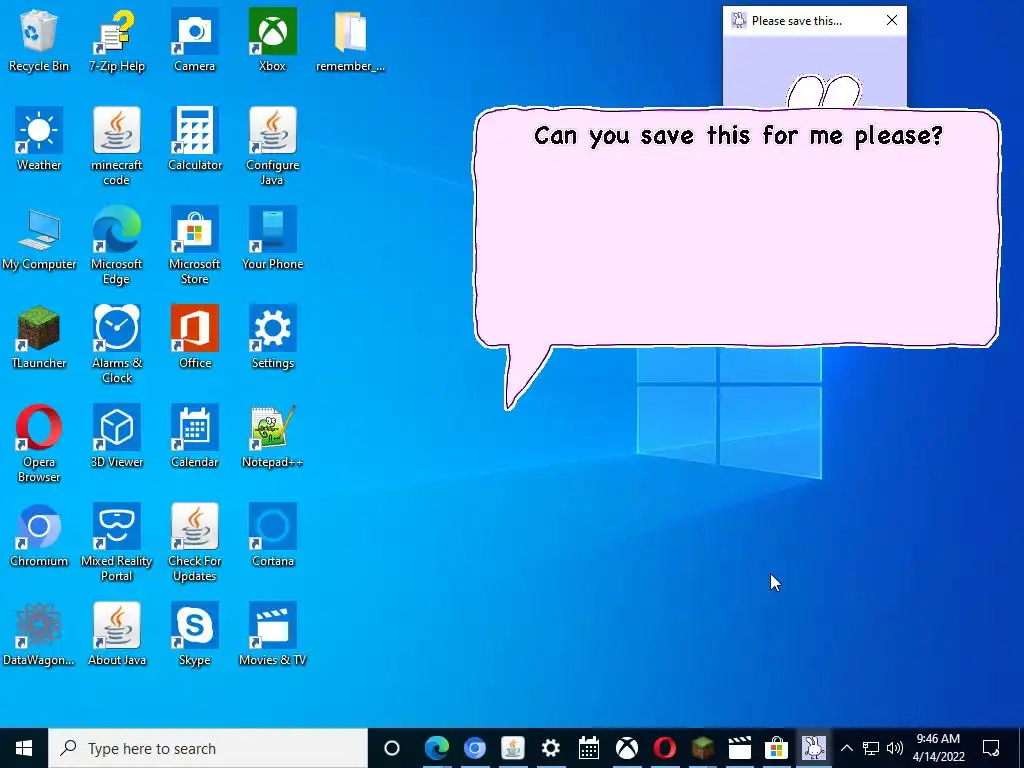Select the Configure Java shortcut
1024x768 pixels.
click(272, 146)
